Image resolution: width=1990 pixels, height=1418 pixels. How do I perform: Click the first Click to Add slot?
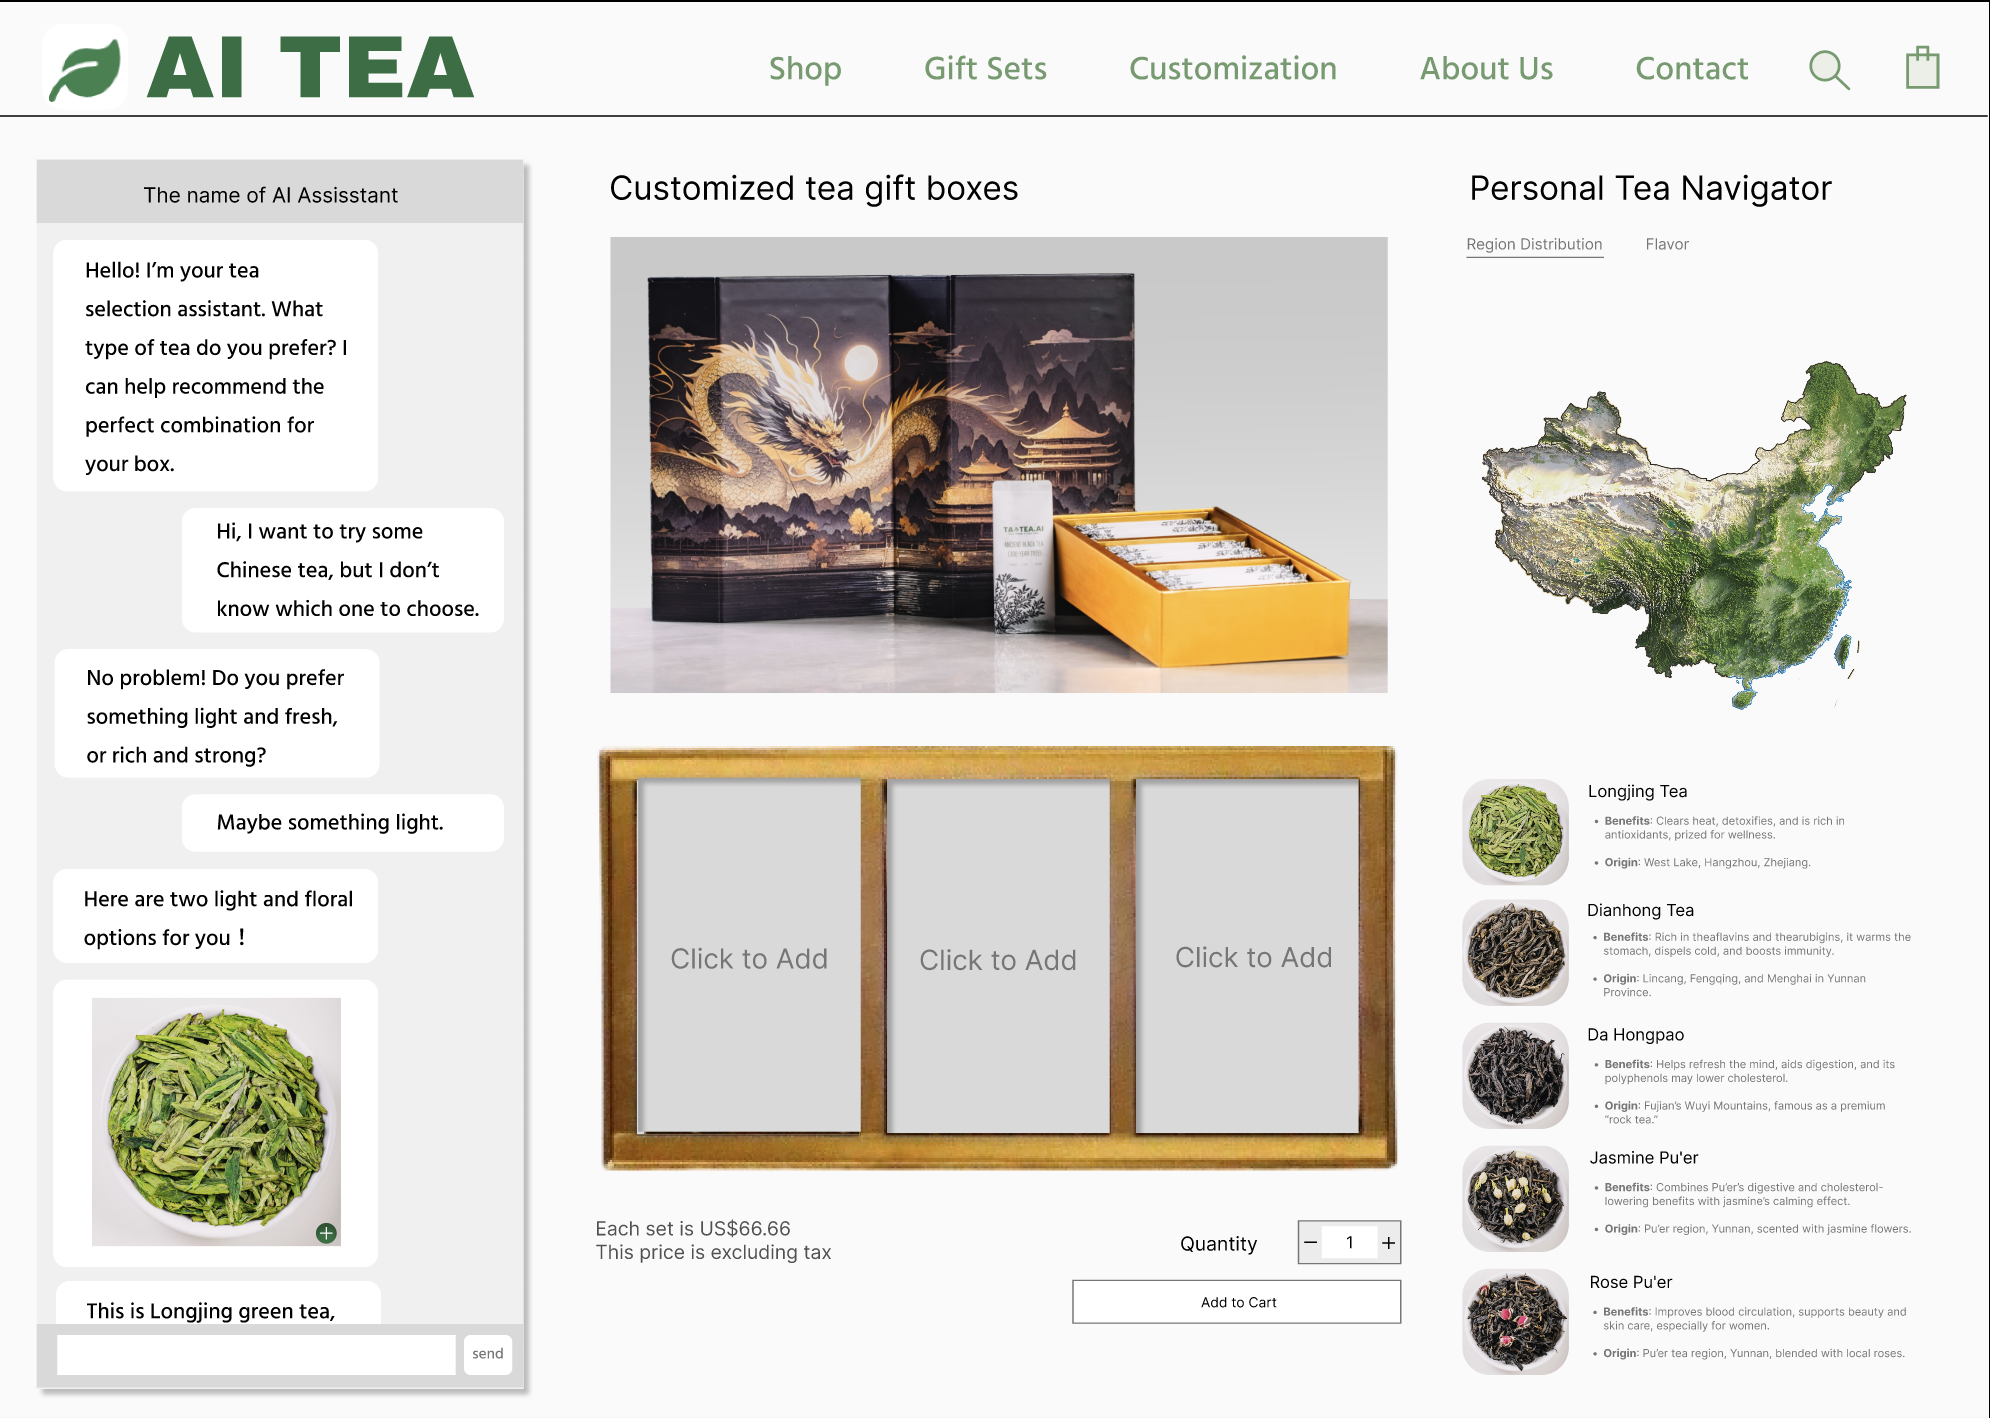pyautogui.click(x=748, y=957)
